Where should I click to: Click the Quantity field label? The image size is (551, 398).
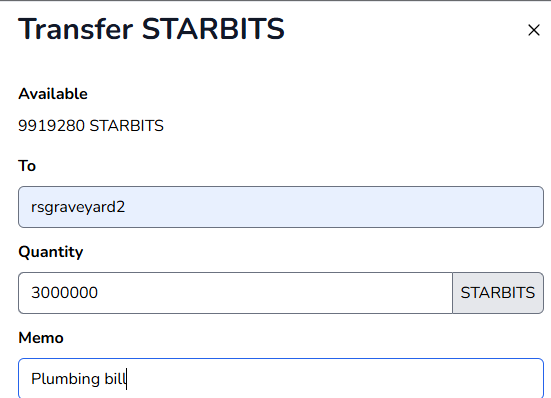point(51,252)
